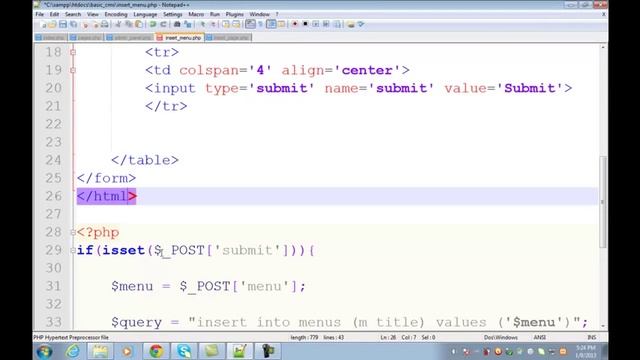
Task: Open Internet Explorer from the taskbar
Action: point(73,351)
